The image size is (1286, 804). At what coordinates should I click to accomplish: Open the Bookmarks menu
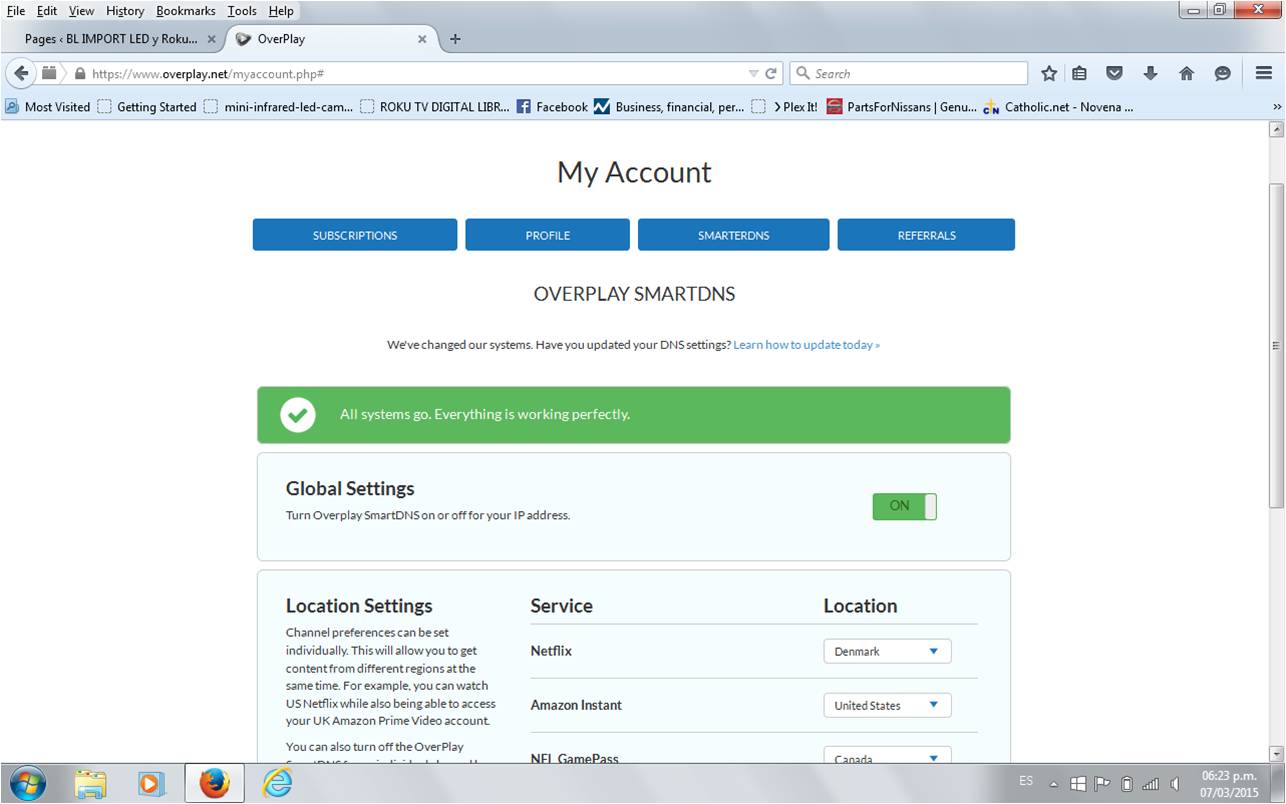pyautogui.click(x=186, y=11)
